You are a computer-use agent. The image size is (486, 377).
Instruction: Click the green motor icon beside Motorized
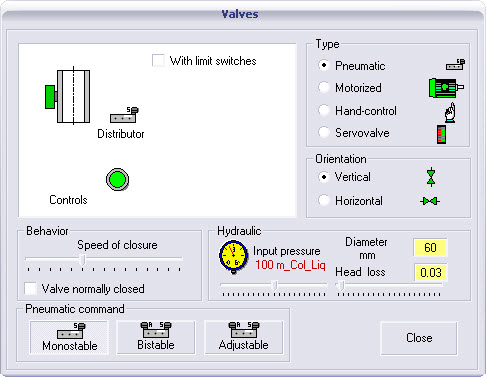click(x=446, y=88)
